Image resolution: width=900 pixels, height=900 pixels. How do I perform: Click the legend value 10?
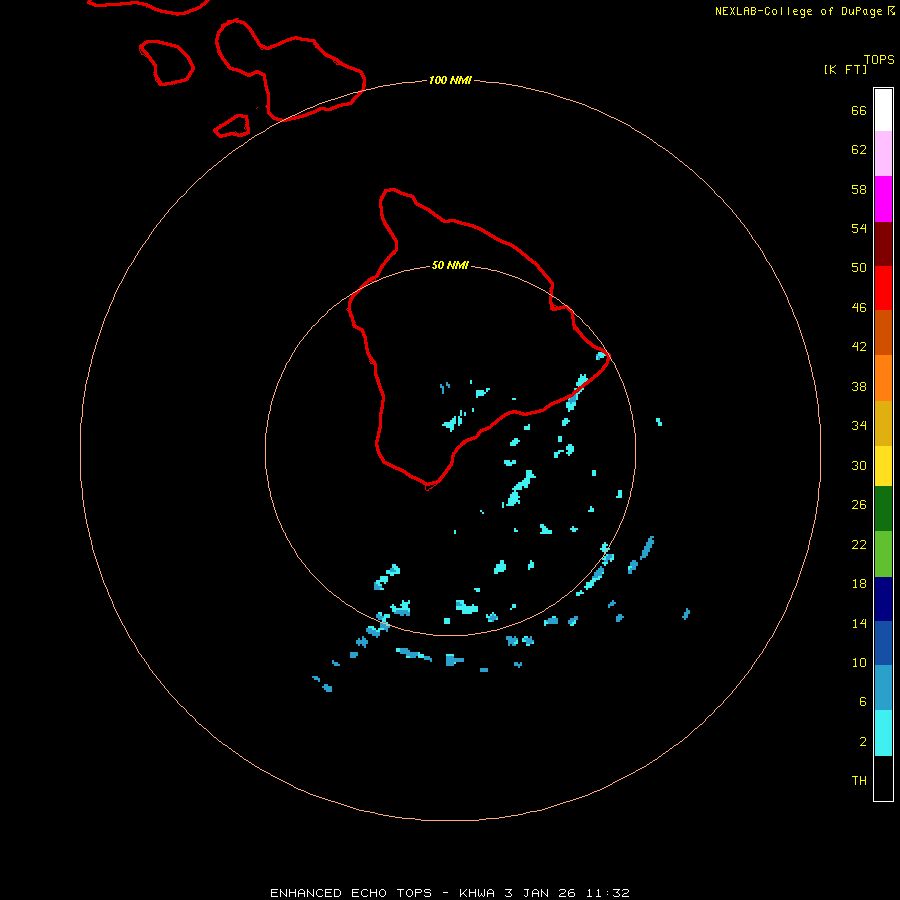pyautogui.click(x=859, y=663)
